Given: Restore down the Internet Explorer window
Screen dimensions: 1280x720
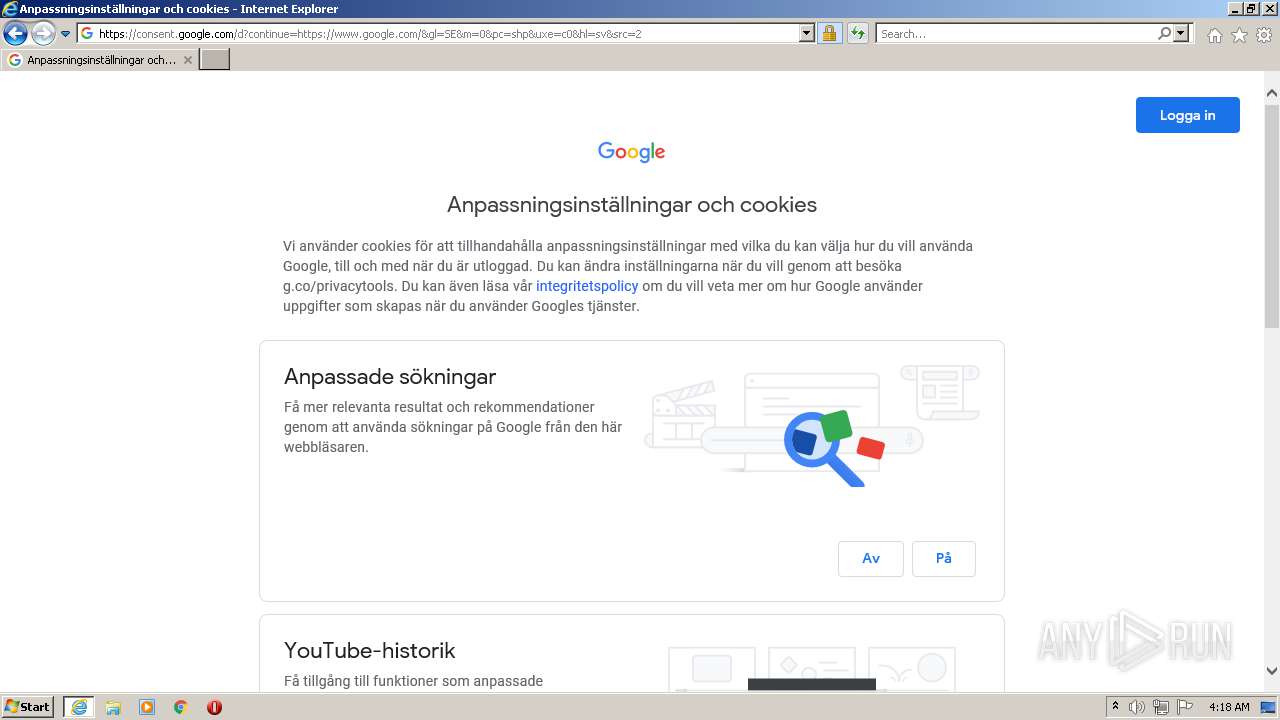Looking at the screenshot, I should pos(1251,8).
